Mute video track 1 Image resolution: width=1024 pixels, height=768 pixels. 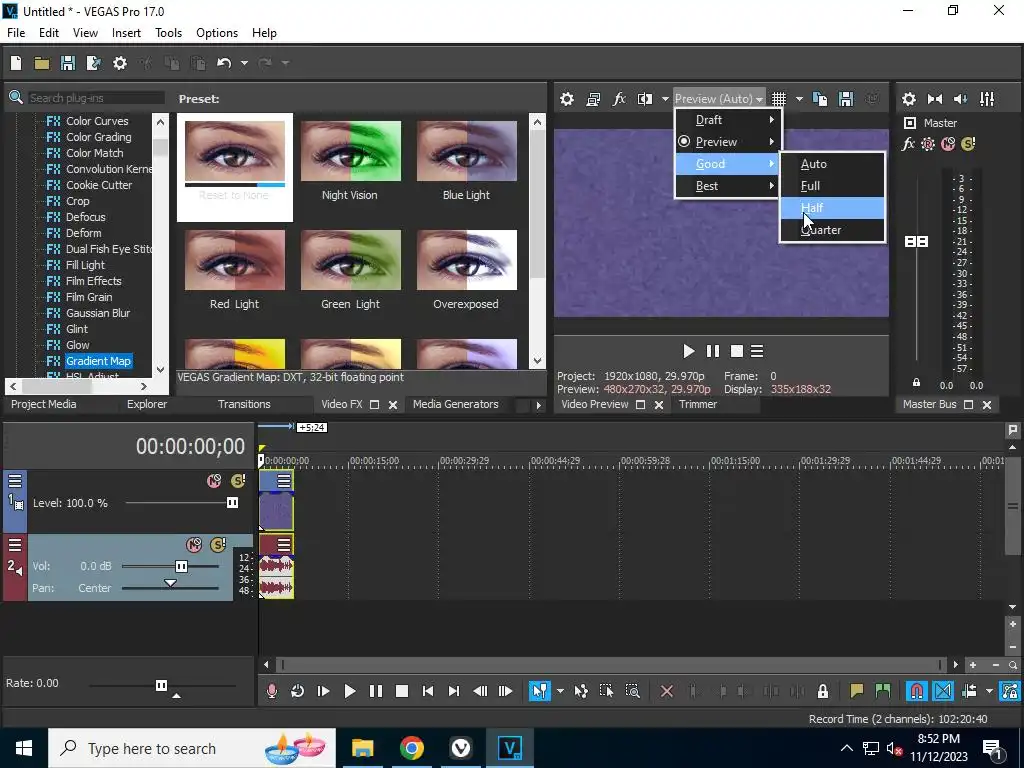click(214, 481)
